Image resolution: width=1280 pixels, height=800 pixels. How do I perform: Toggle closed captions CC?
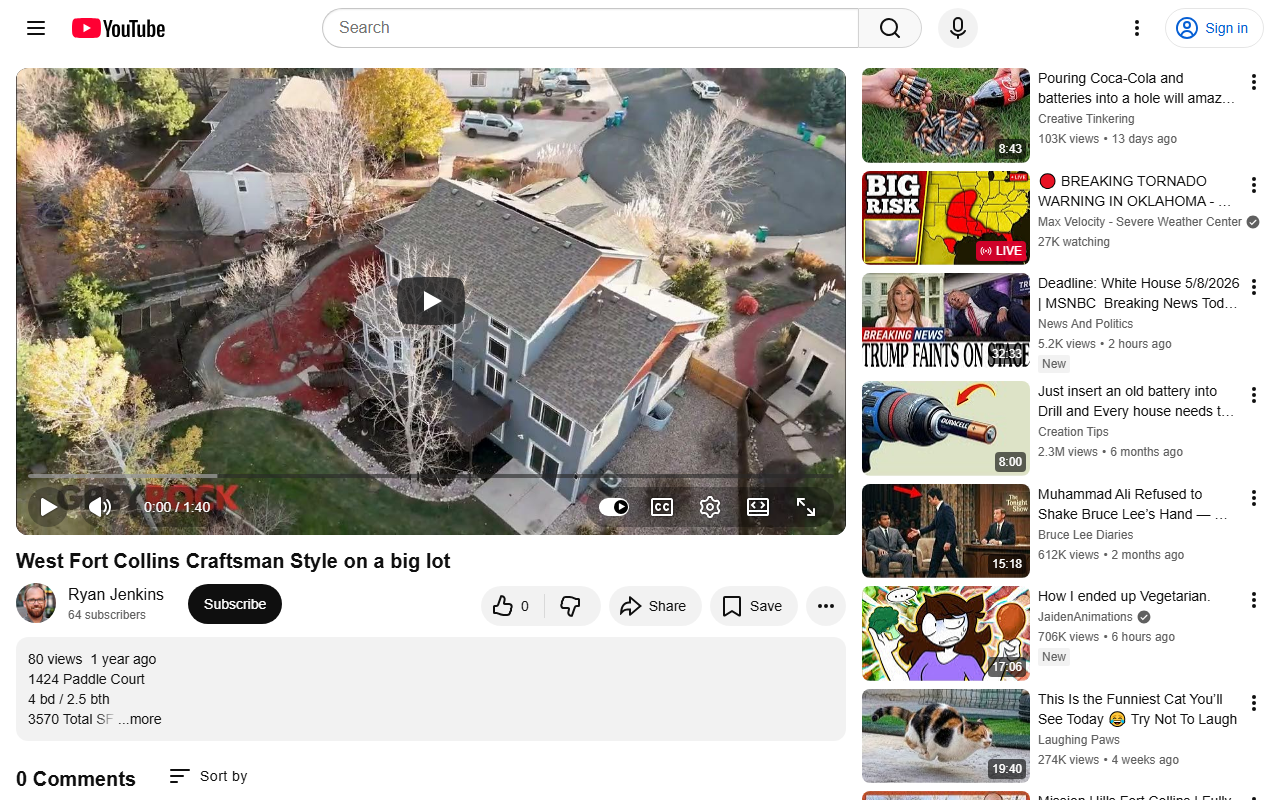[x=662, y=507]
